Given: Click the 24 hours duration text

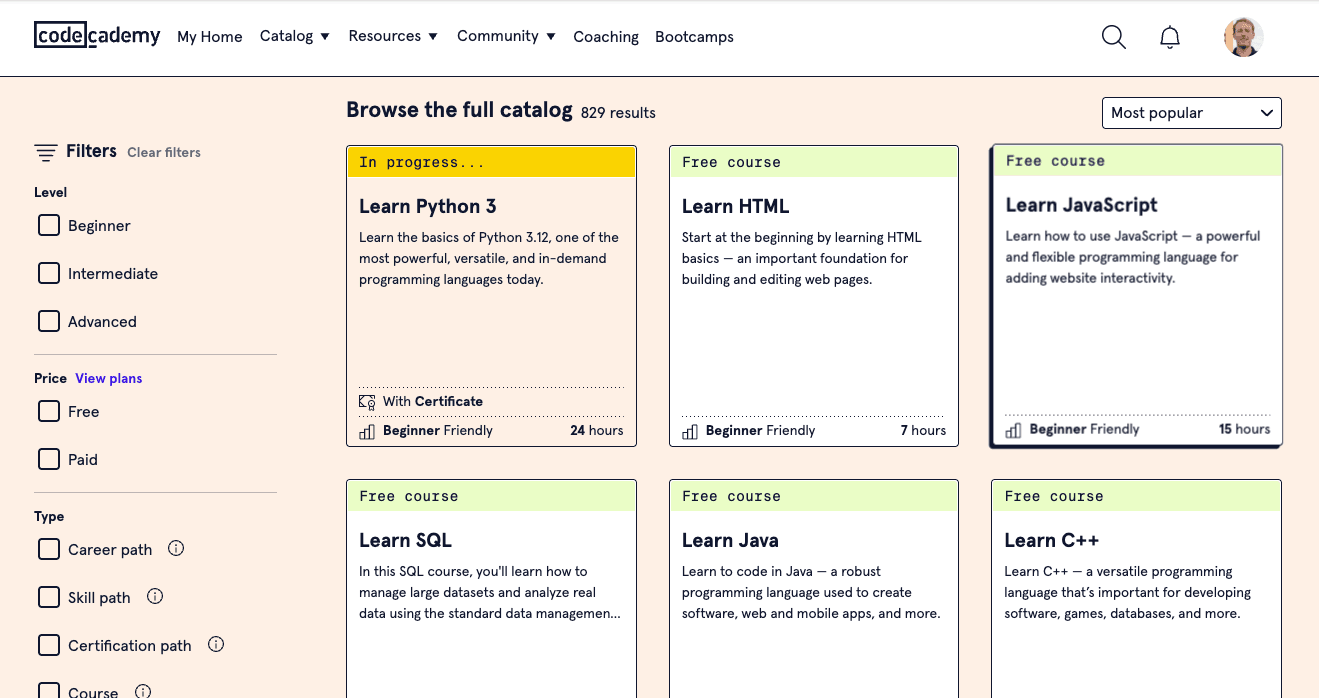Looking at the screenshot, I should [x=597, y=430].
